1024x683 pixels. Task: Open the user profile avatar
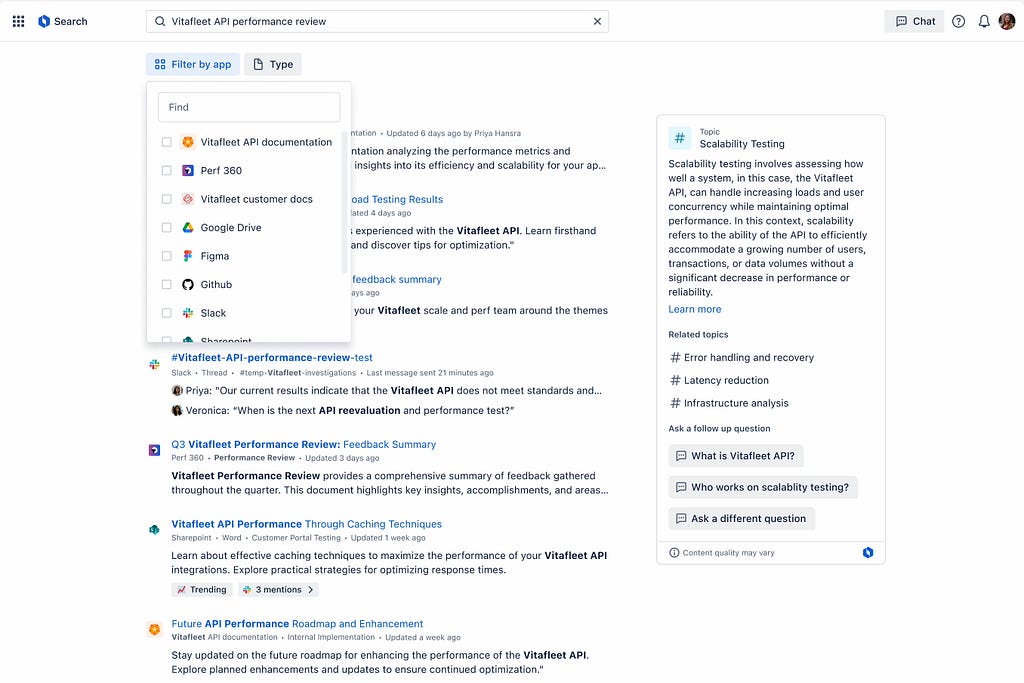(x=1006, y=22)
